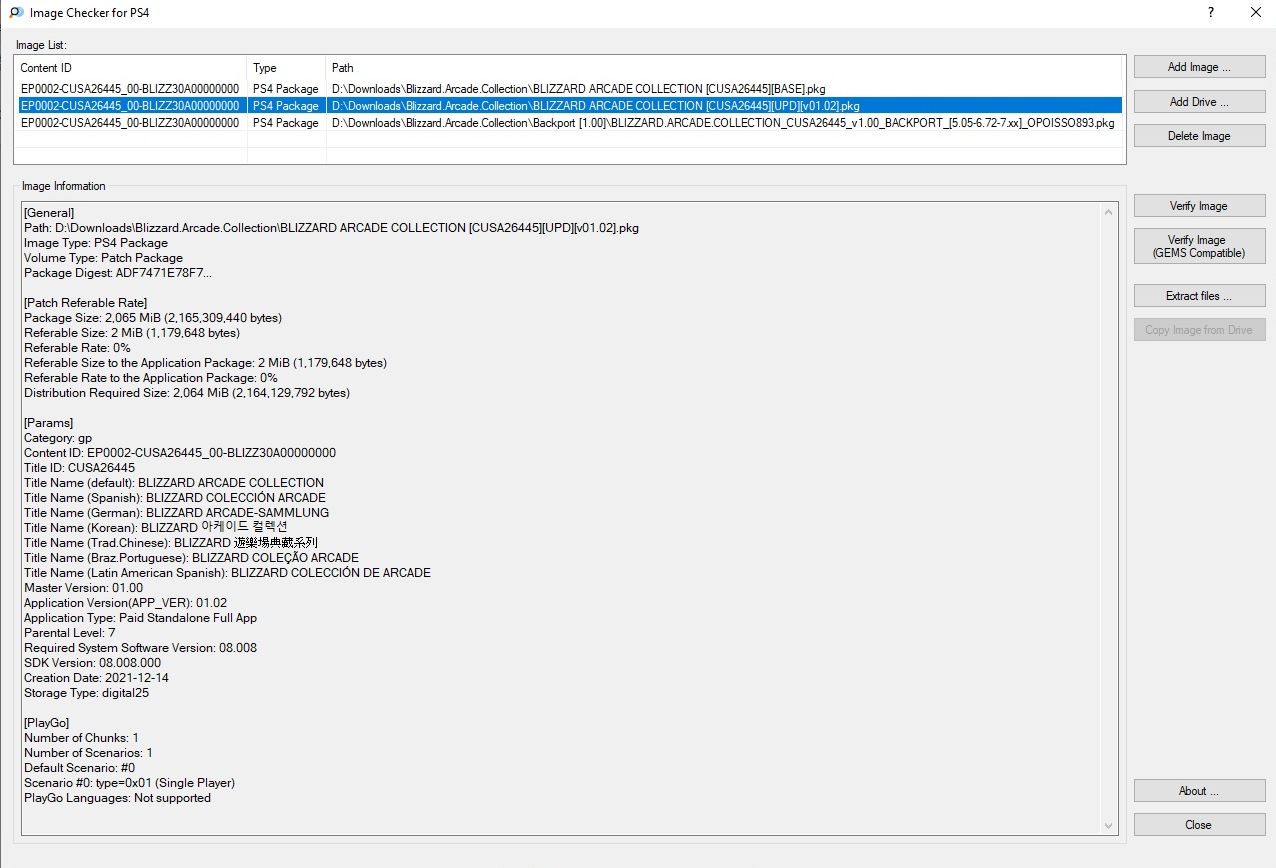The height and width of the screenshot is (868, 1276).
Task: Click the Master Version: 01.00 line
Action: pyautogui.click(x=84, y=588)
